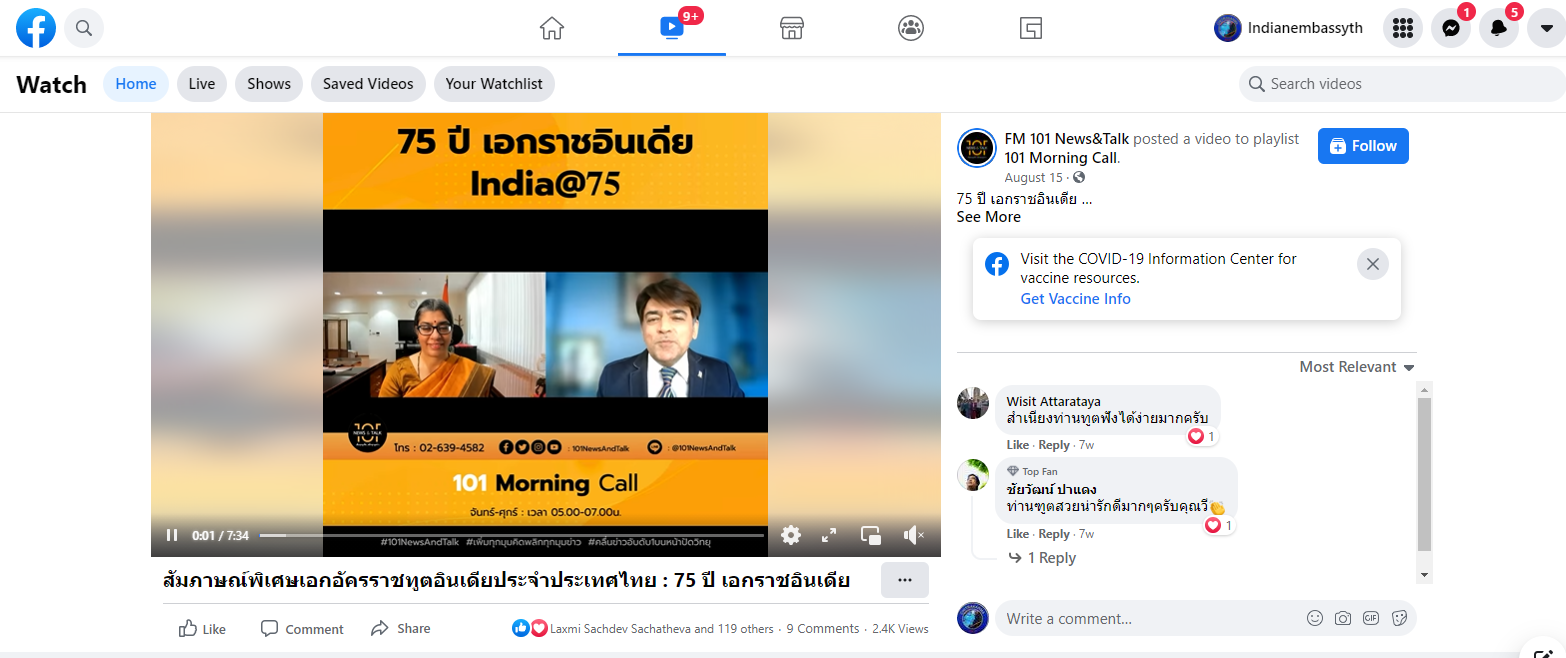Screen dimensions: 1566x658
Task: Open the notifications bell
Action: click(x=1498, y=28)
